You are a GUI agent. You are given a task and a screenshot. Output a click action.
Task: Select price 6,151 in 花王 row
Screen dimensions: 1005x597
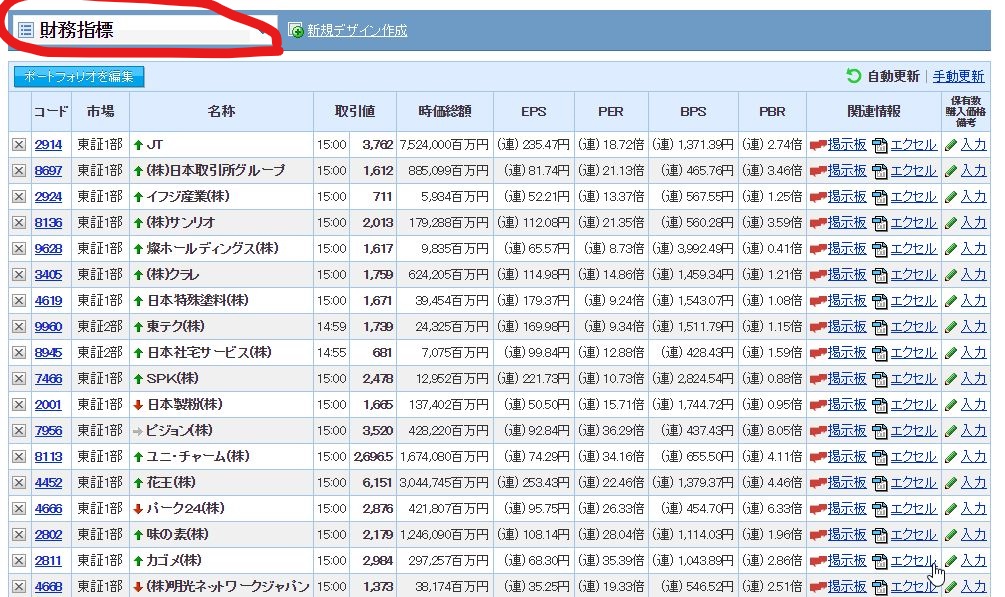pos(377,482)
